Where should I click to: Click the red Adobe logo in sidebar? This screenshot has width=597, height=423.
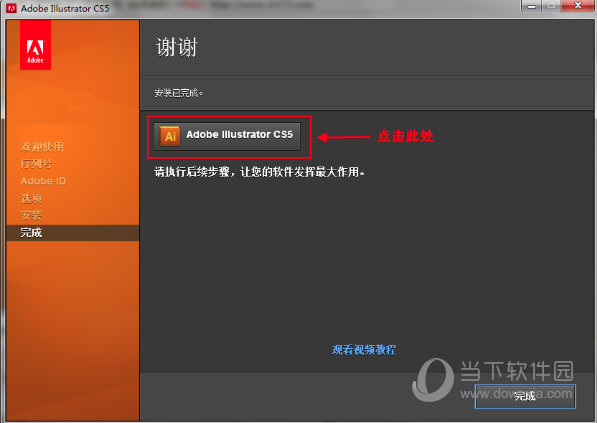35,45
